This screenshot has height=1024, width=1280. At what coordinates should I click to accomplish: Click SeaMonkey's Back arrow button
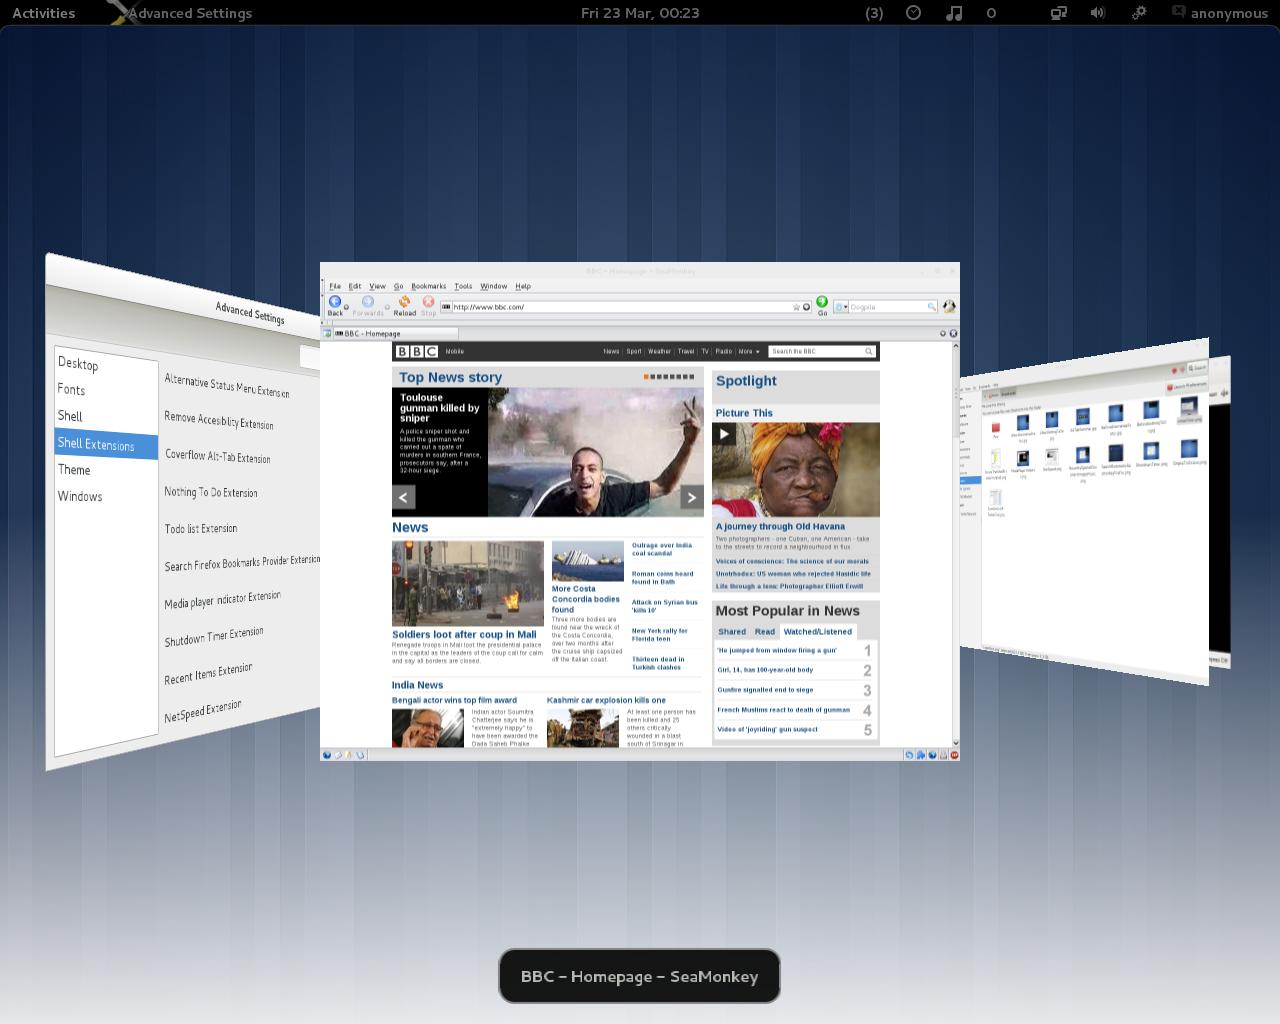[x=335, y=301]
